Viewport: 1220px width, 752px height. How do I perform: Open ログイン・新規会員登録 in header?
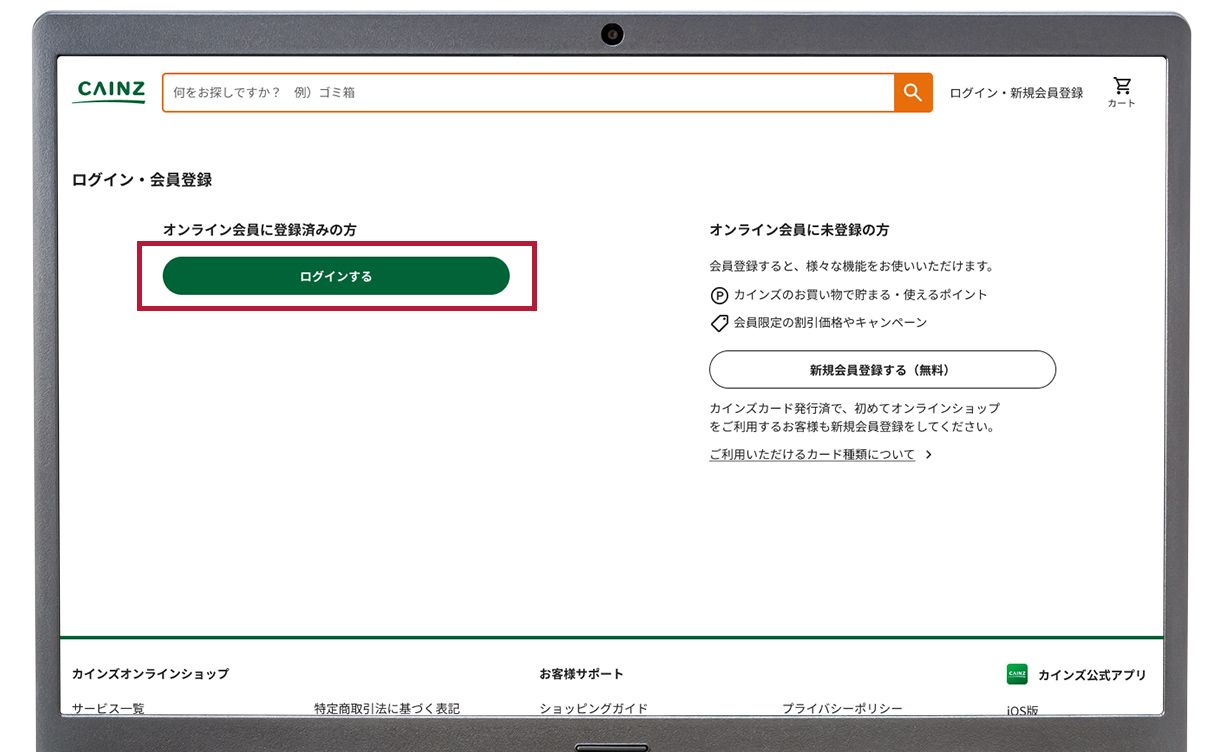[x=1016, y=93]
